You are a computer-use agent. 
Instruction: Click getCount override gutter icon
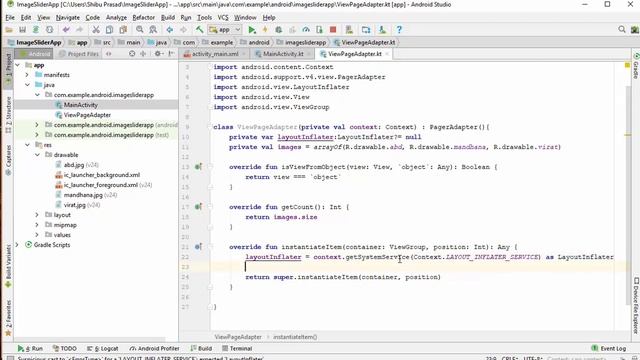click(198, 207)
